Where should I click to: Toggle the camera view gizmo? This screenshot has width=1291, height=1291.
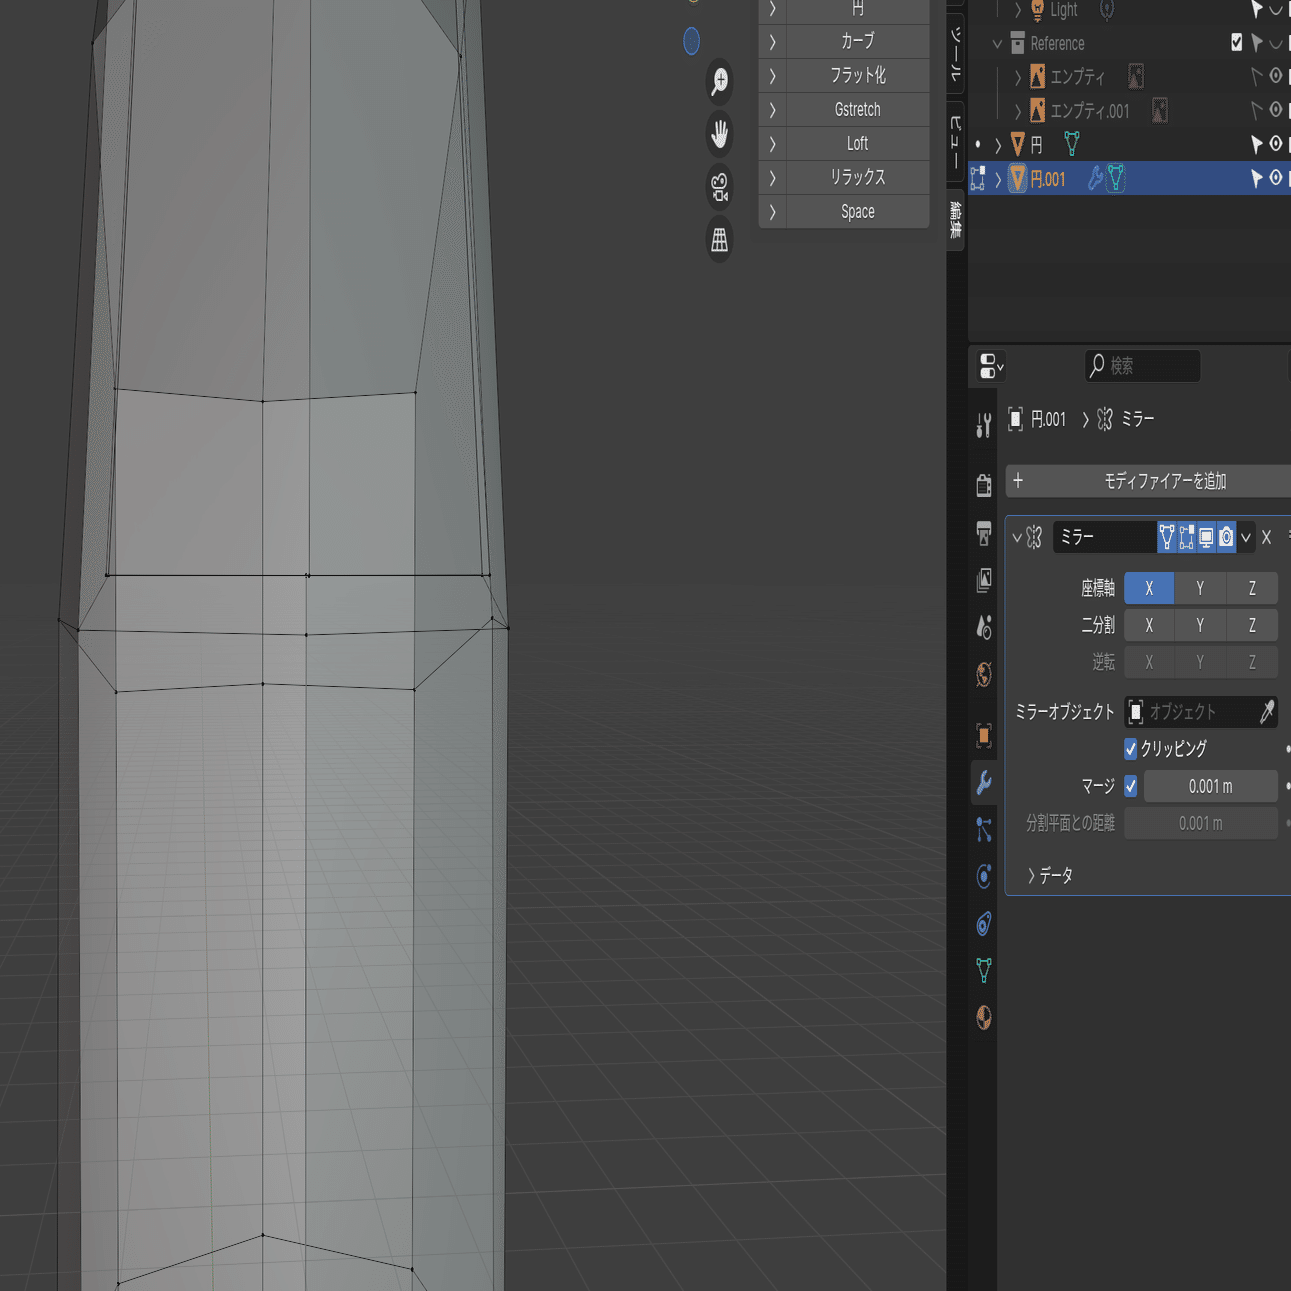coord(719,187)
